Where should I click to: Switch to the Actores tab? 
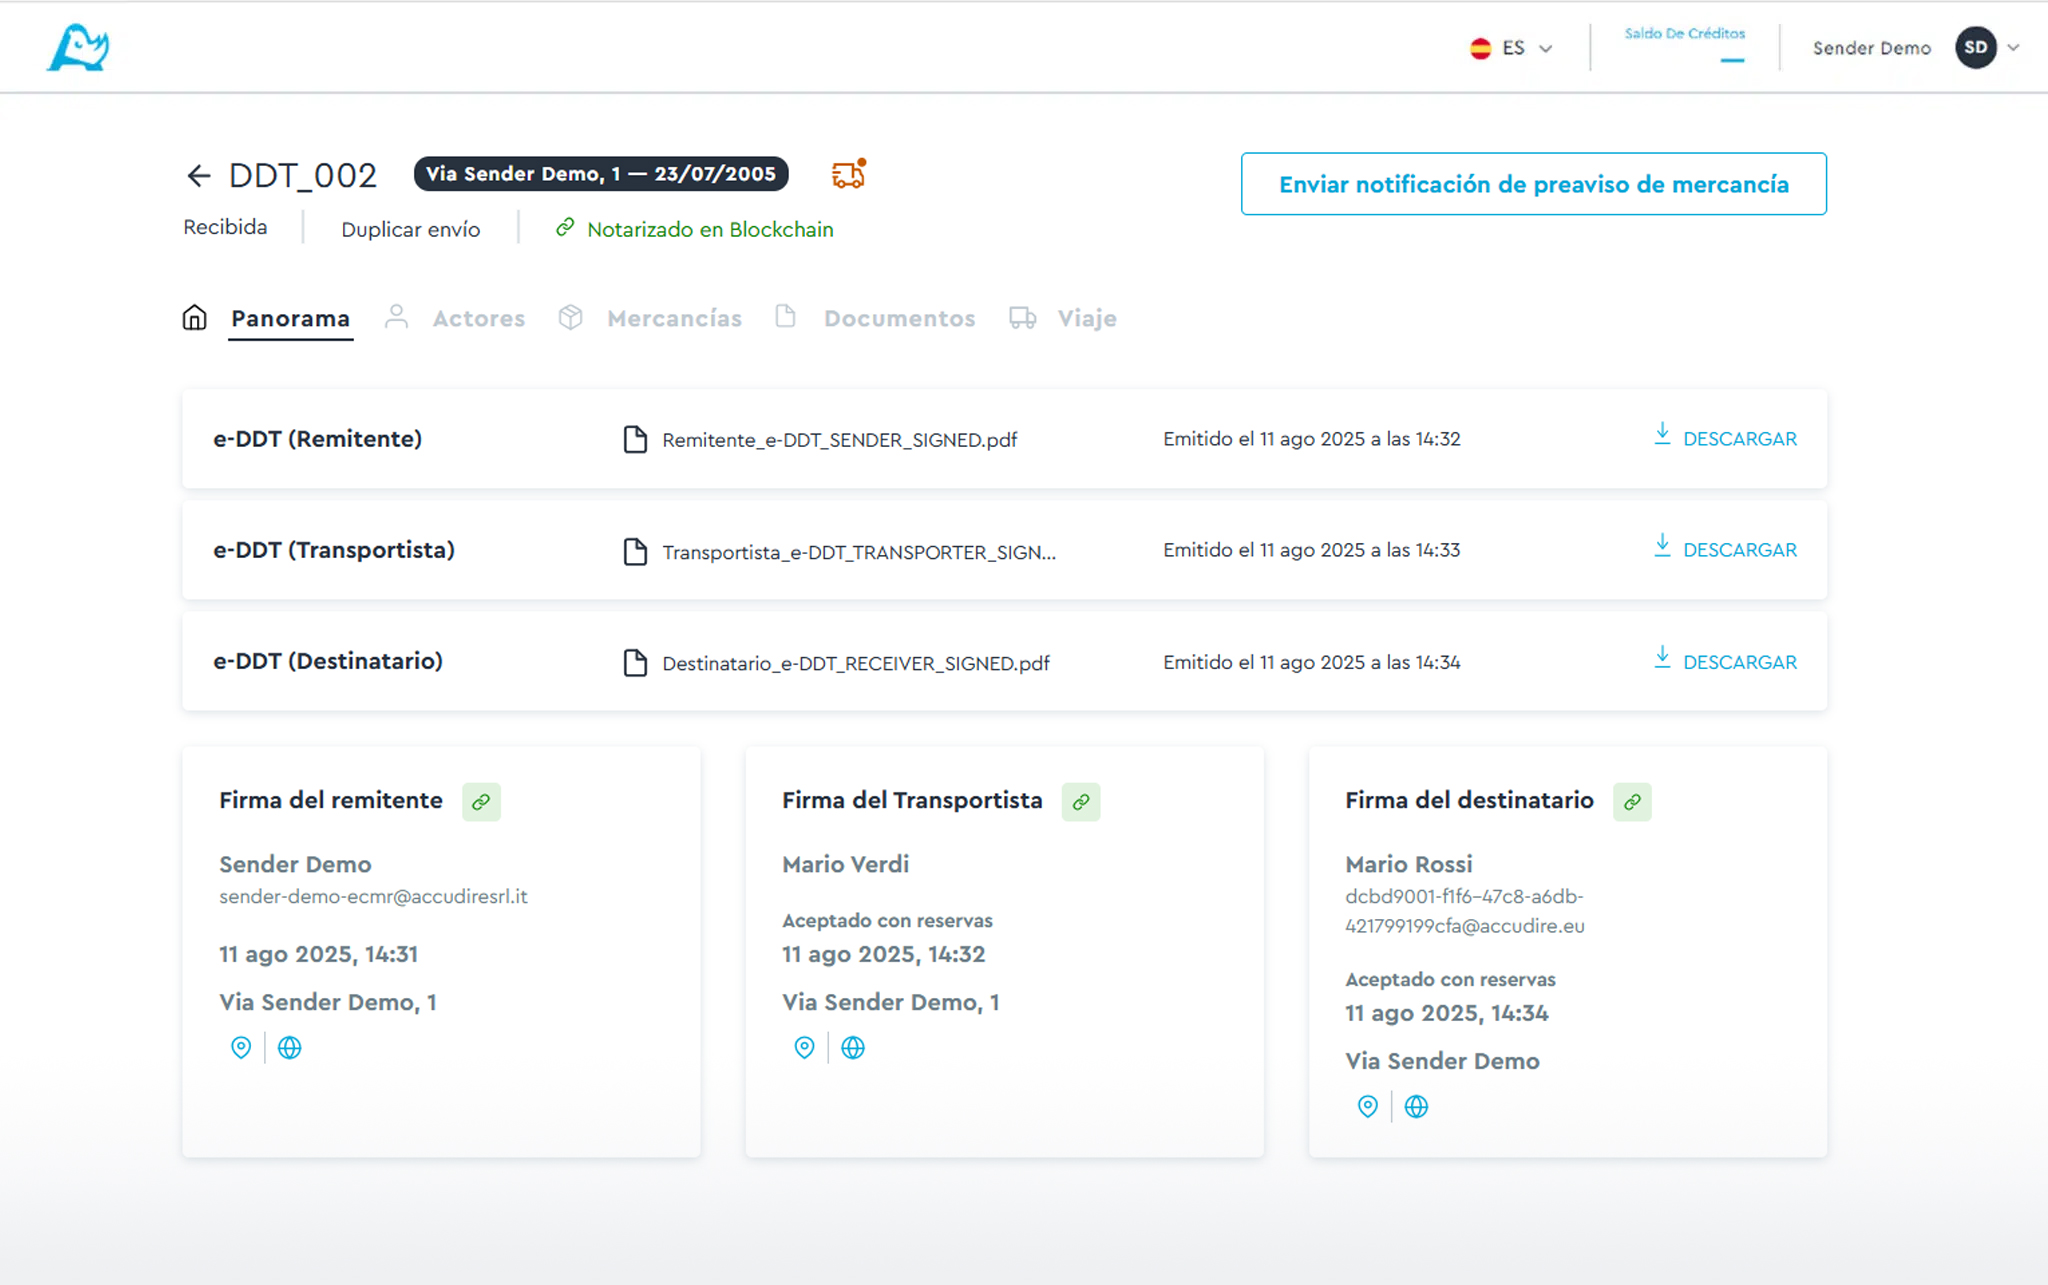[x=477, y=319]
